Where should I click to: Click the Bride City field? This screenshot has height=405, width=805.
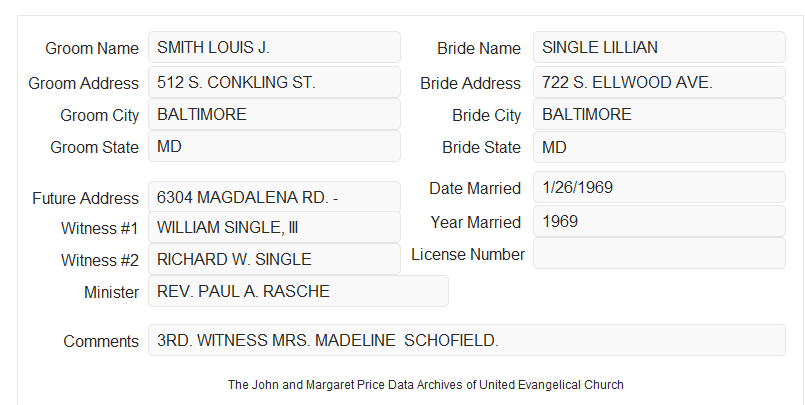pos(659,114)
